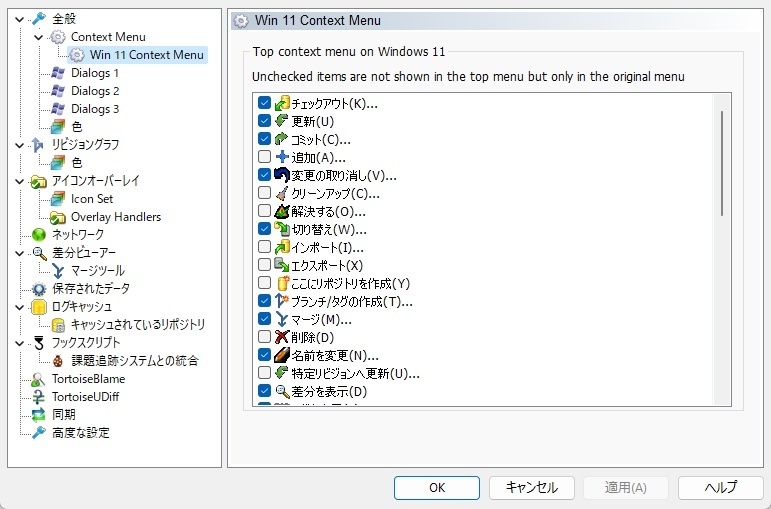Click the キャンセル button
Image resolution: width=771 pixels, height=509 pixels.
pos(532,487)
